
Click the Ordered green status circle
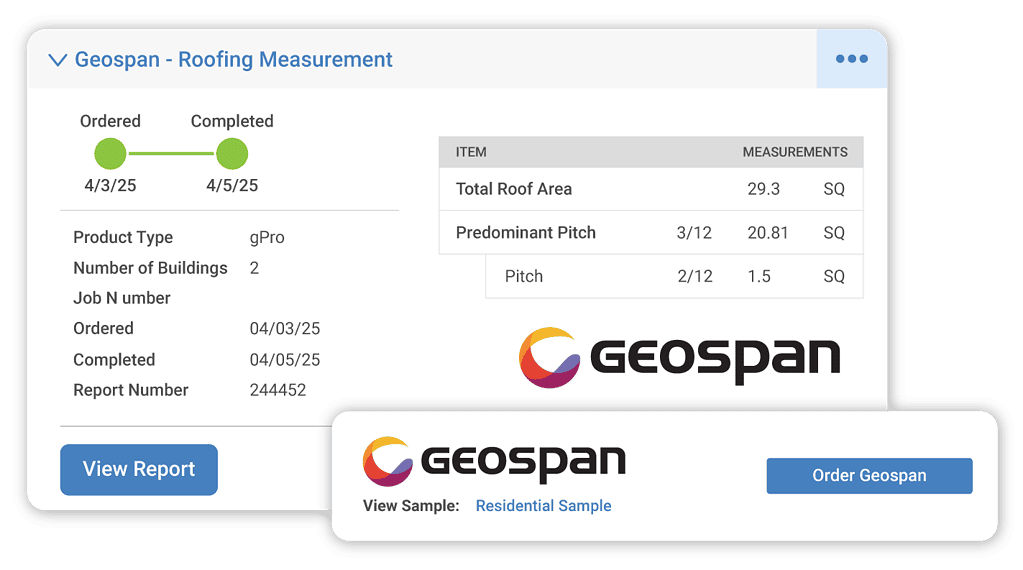(110, 154)
